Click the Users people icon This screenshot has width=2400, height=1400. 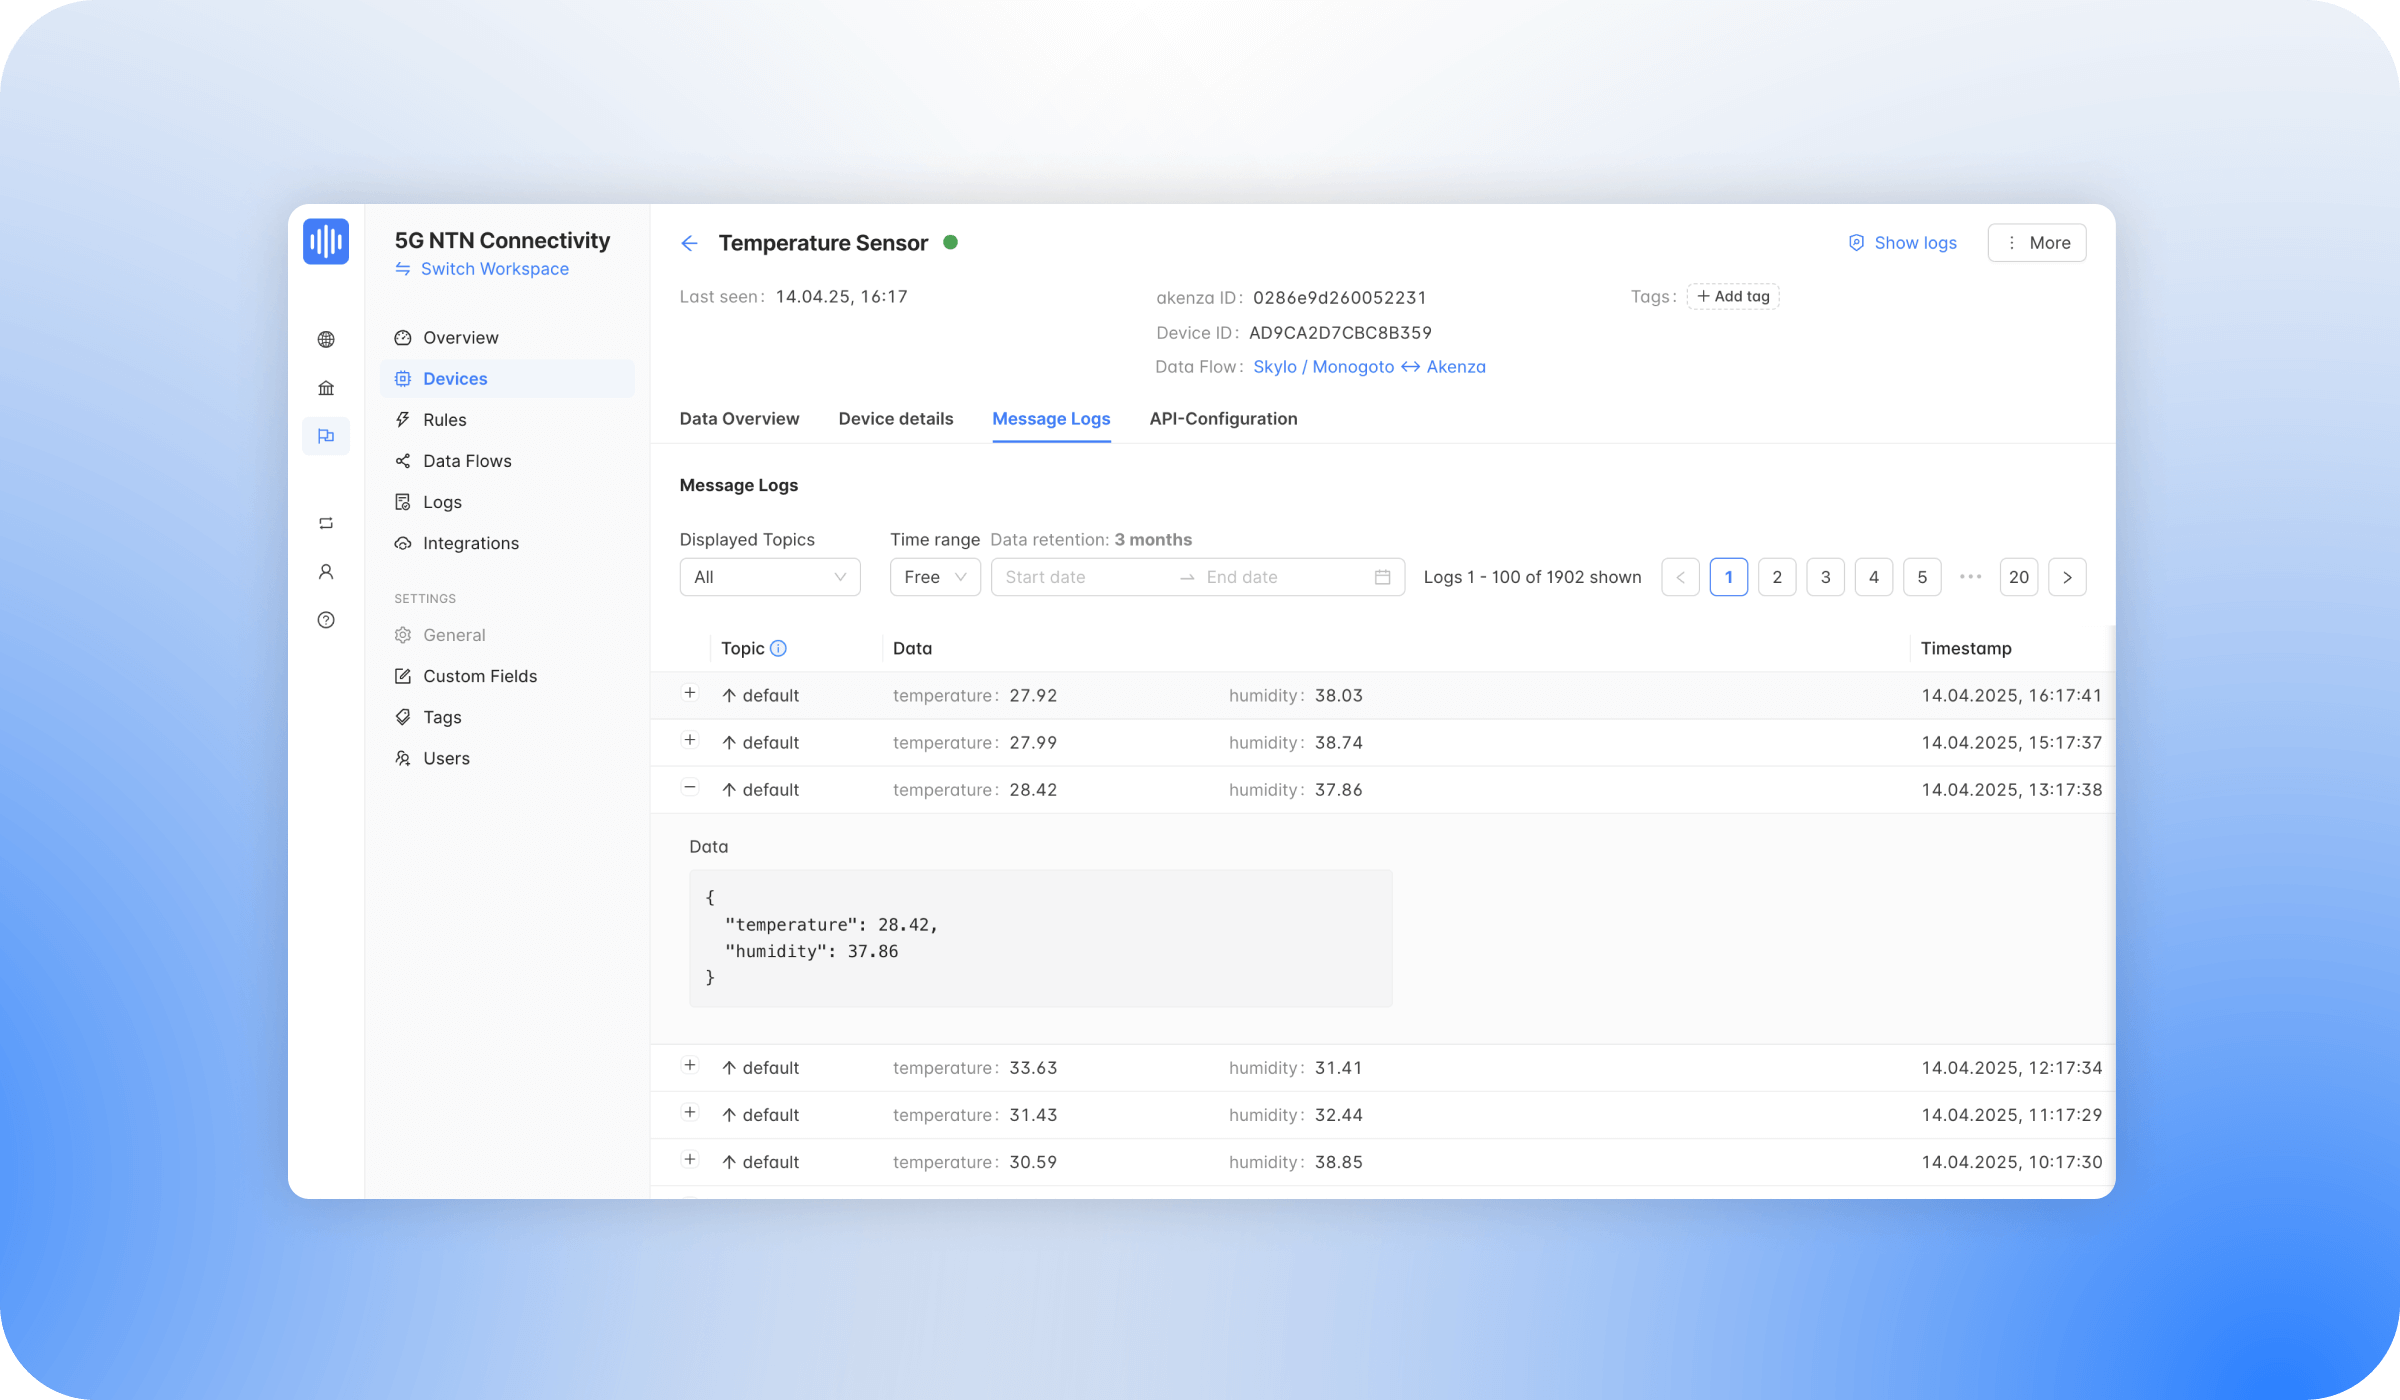coord(403,758)
